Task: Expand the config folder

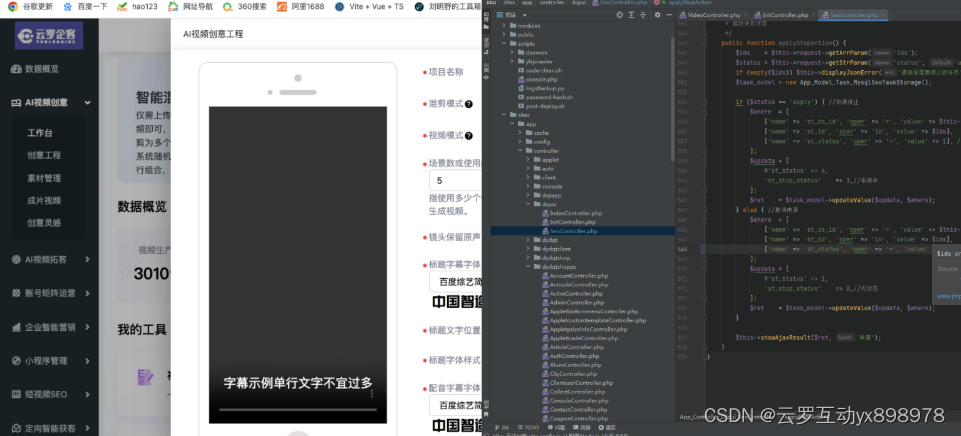Action: [520, 142]
